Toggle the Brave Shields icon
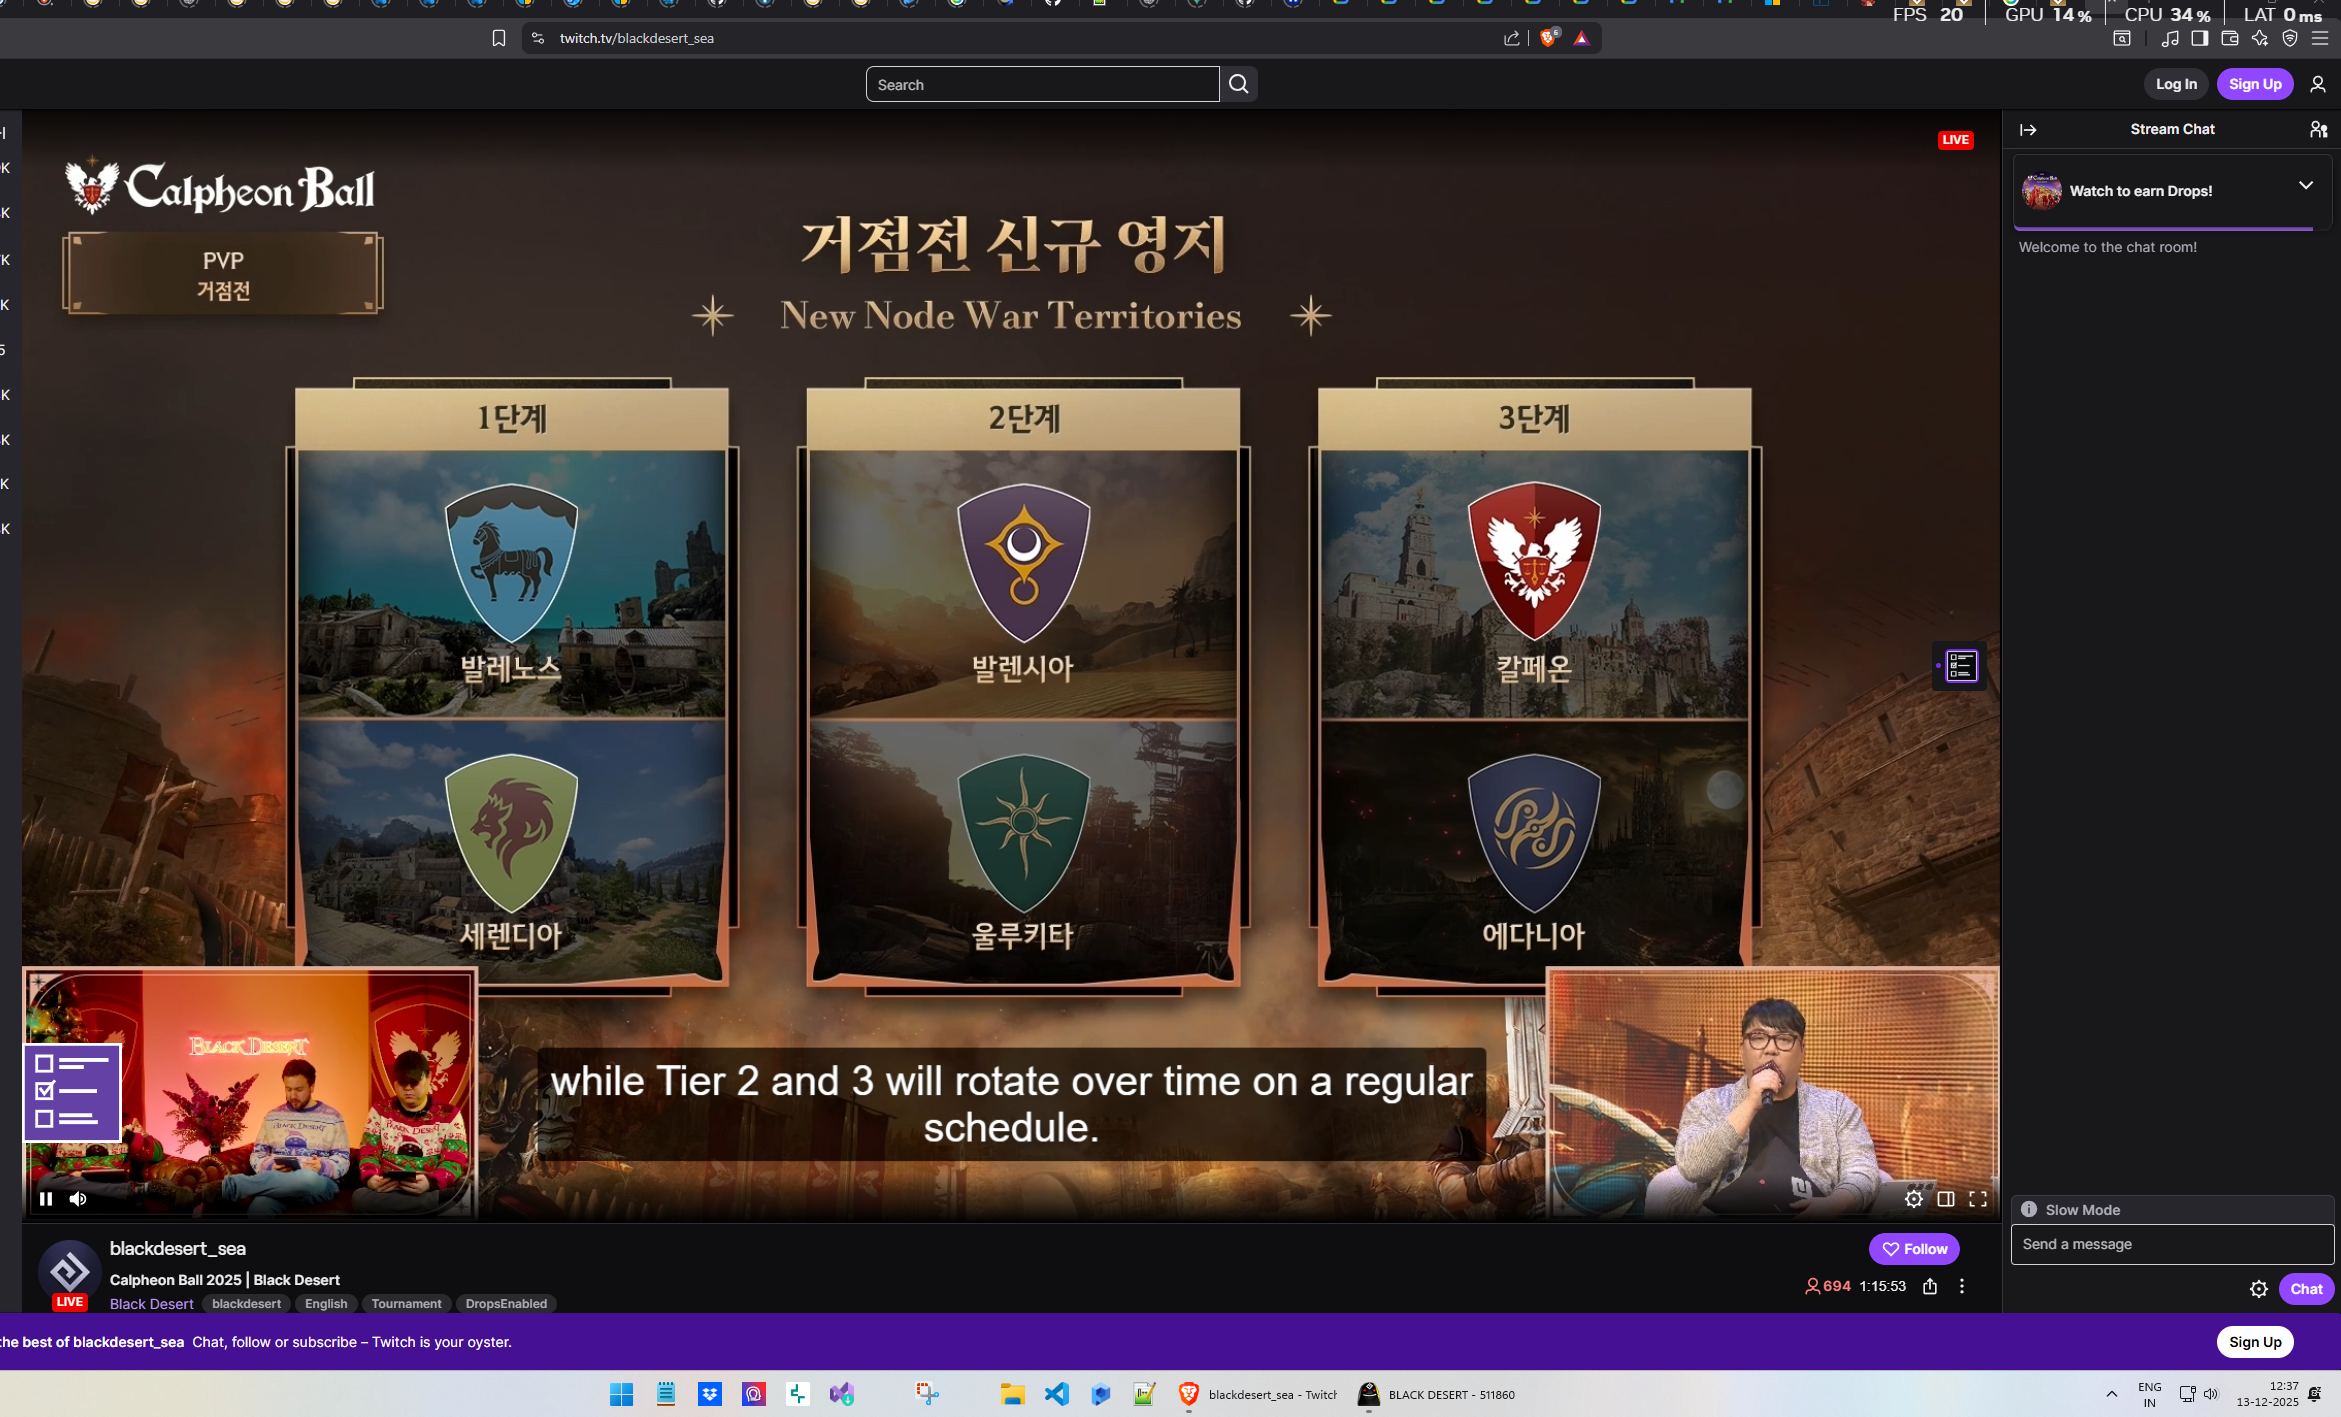 [x=1548, y=38]
